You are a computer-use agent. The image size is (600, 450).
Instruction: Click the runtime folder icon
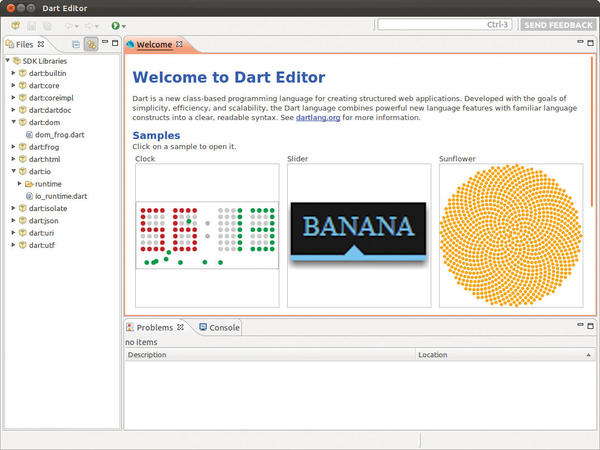(29, 184)
